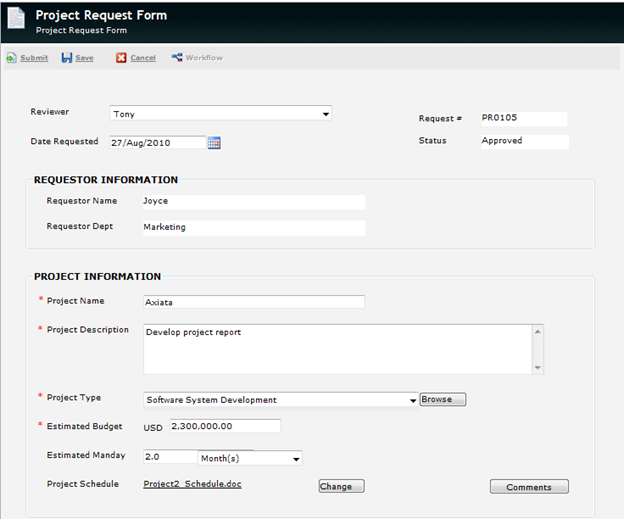Click the Submit link
This screenshot has height=520, width=624.
[x=34, y=58]
